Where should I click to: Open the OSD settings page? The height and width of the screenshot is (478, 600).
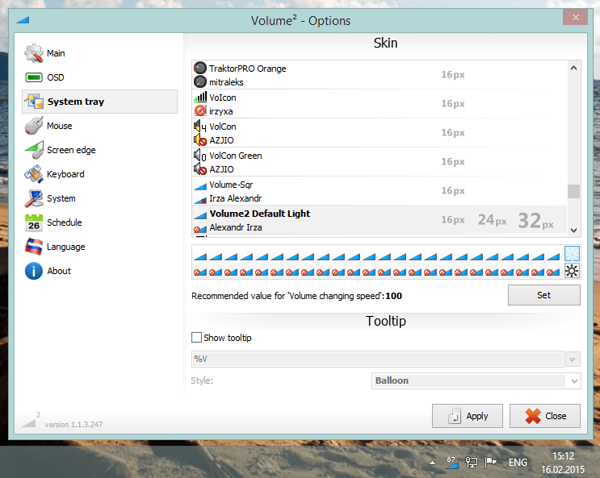click(99, 78)
